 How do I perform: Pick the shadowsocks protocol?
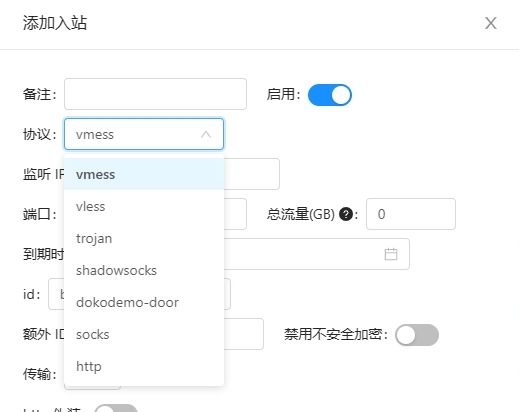click(144, 270)
